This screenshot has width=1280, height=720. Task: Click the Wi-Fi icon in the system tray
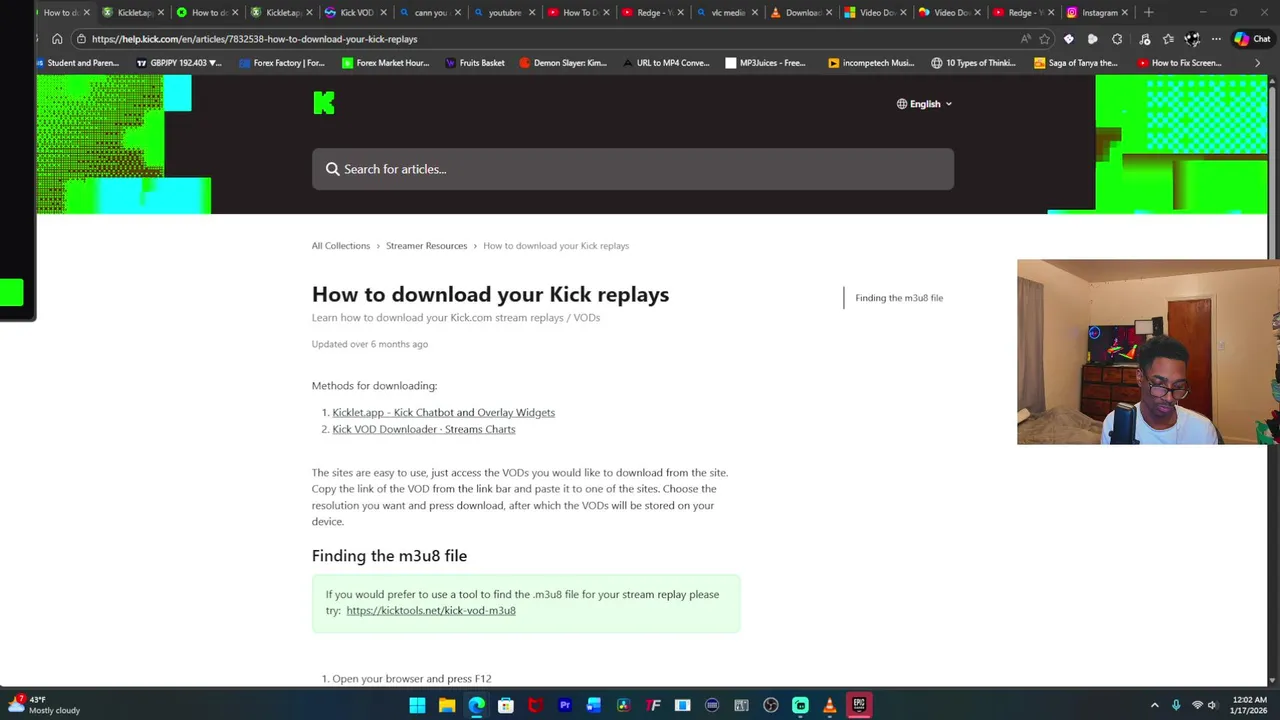tap(1197, 705)
